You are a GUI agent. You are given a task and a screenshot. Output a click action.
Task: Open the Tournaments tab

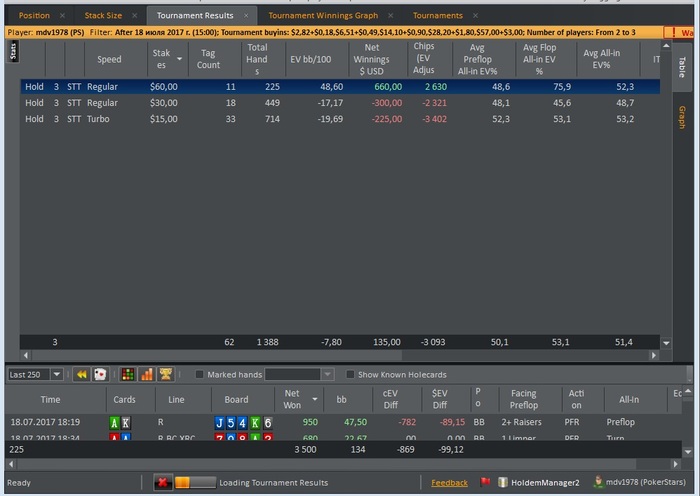[x=438, y=16]
